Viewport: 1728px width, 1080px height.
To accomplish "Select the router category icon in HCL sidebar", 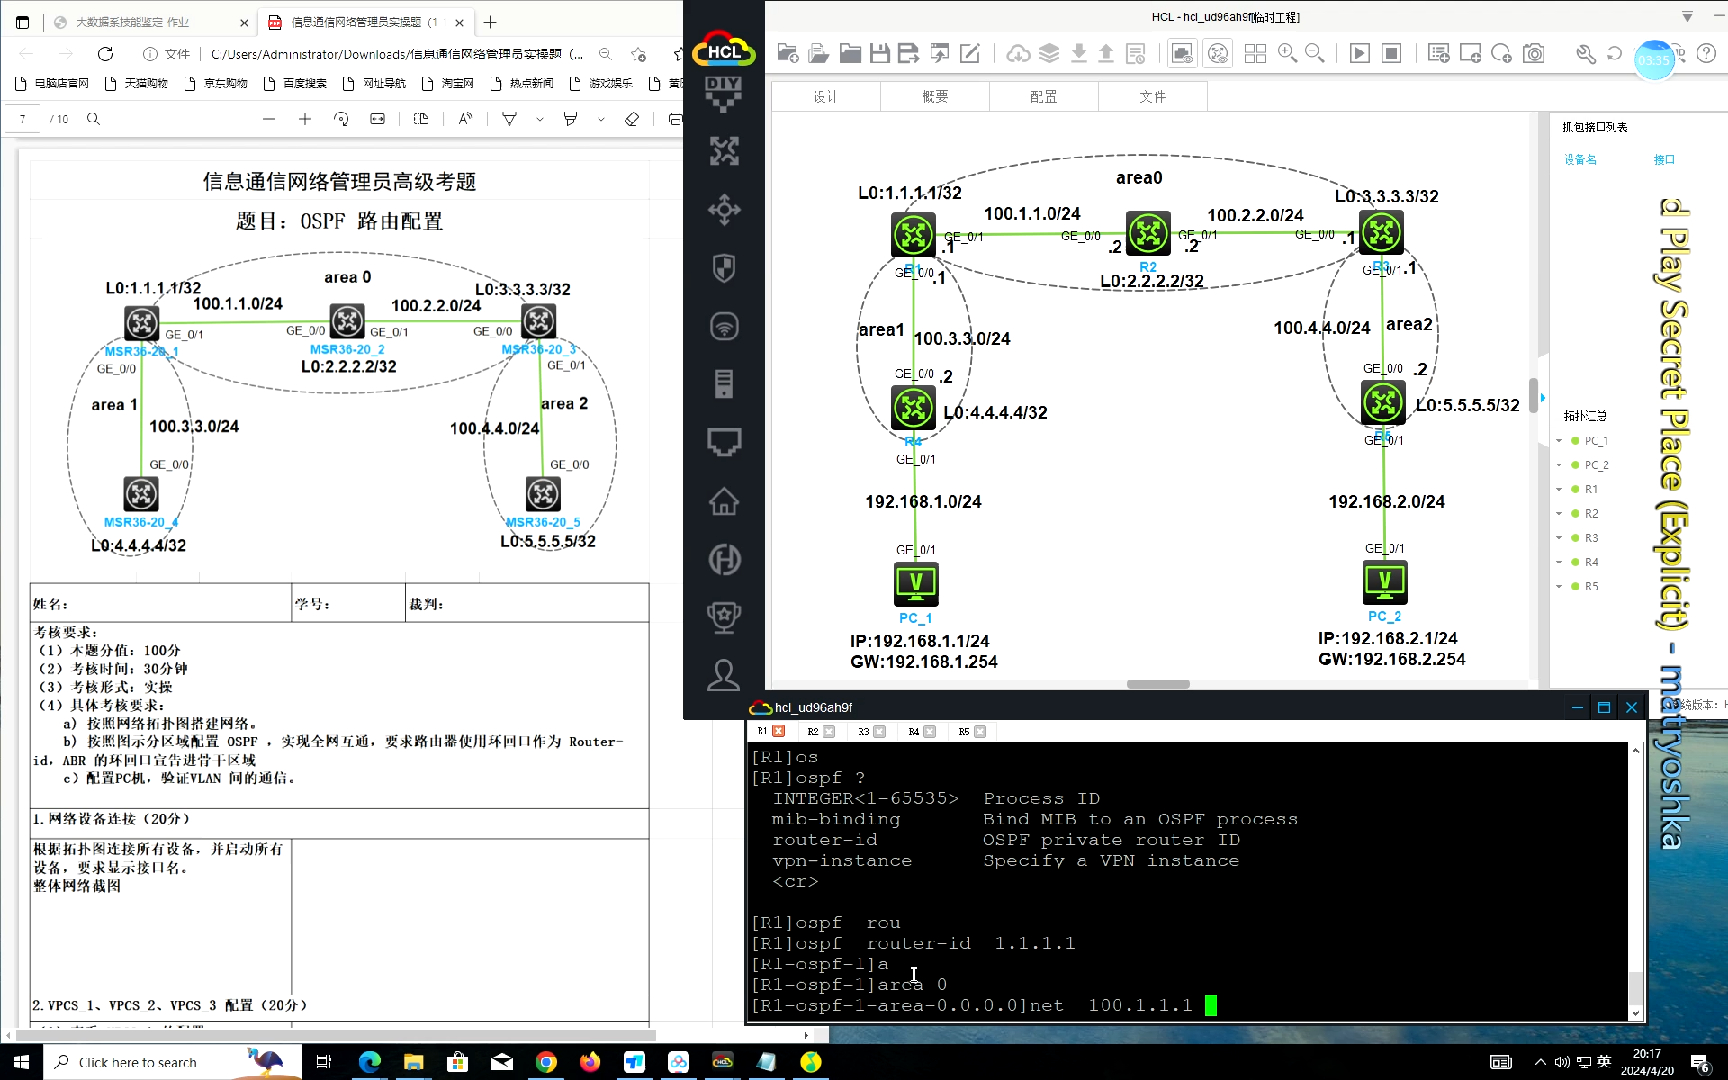I will point(724,151).
